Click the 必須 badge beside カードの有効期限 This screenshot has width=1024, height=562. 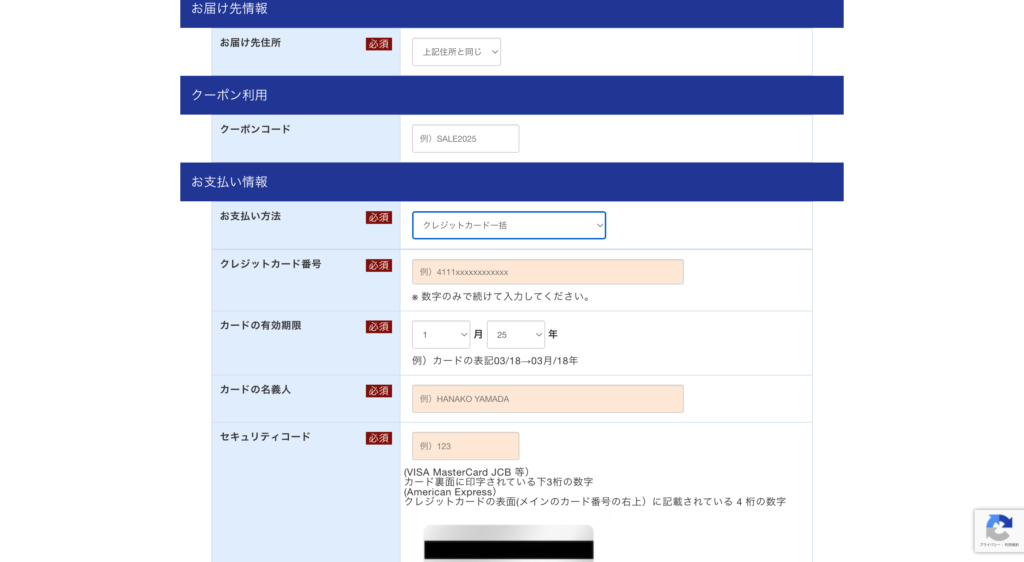click(378, 327)
